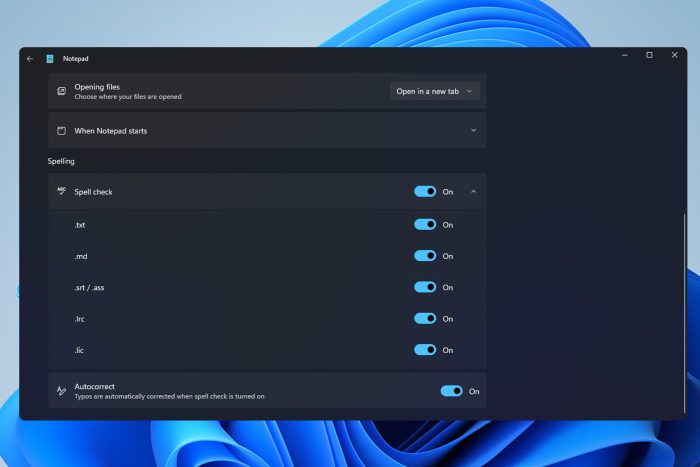Go back using the arrow icon
The width and height of the screenshot is (700, 467).
coord(30,58)
